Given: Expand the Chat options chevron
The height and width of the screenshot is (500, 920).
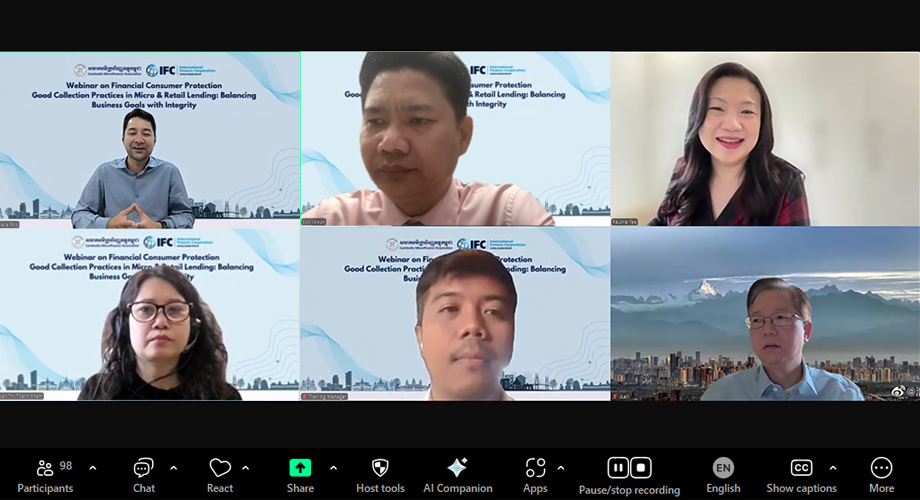Looking at the screenshot, I should (x=174, y=467).
